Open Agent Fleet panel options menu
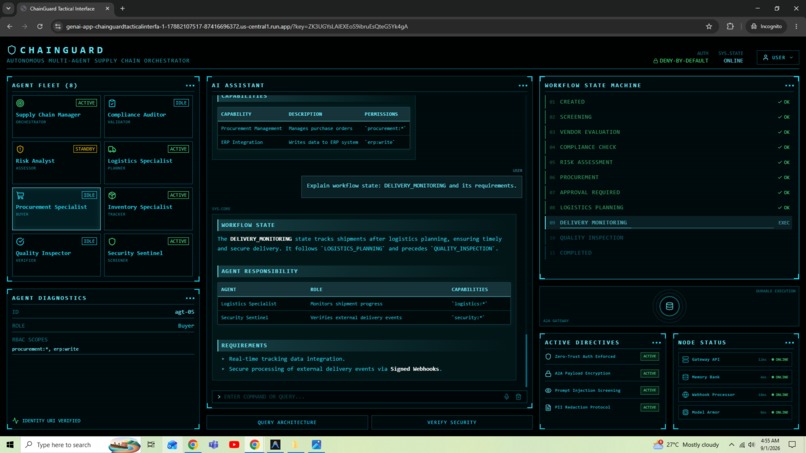The height and width of the screenshot is (453, 806). [x=190, y=85]
